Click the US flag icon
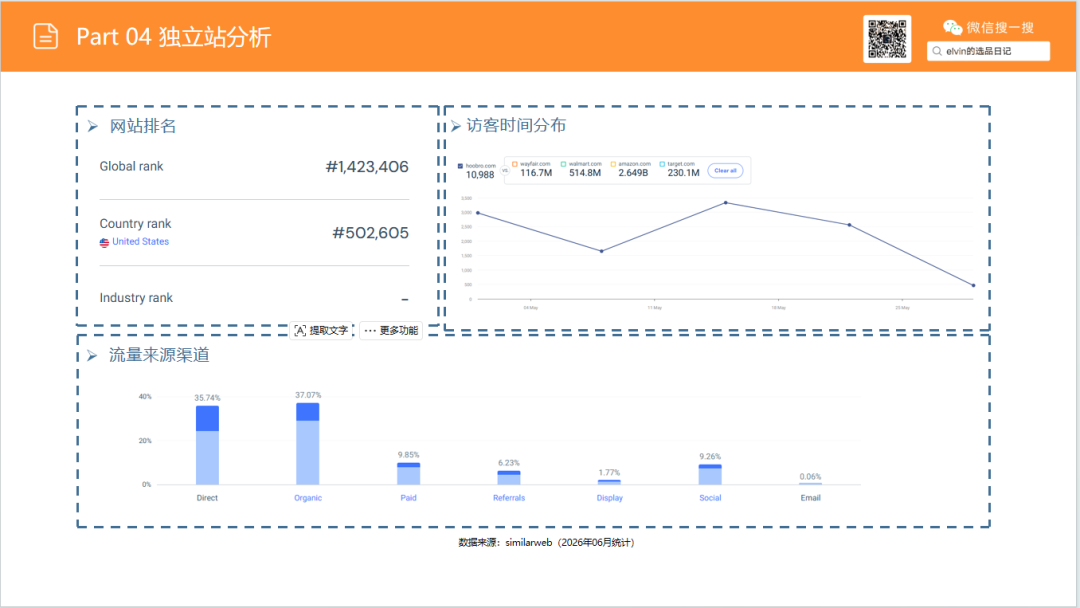 [104, 242]
